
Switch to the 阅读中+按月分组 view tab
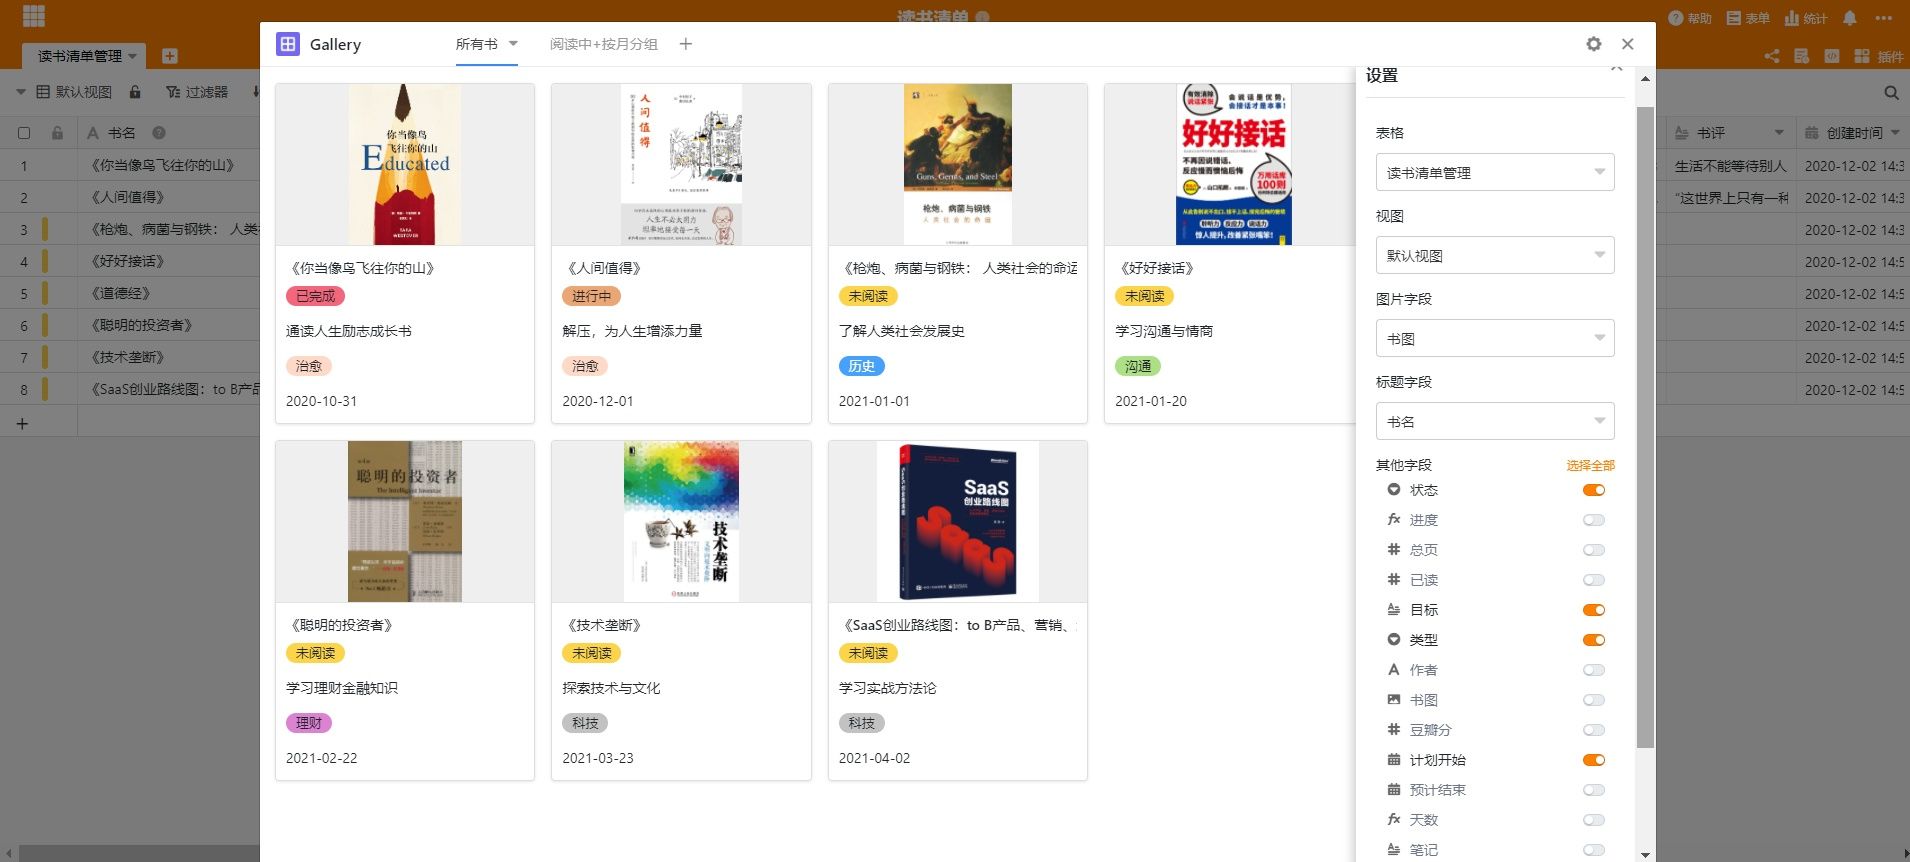coord(604,44)
